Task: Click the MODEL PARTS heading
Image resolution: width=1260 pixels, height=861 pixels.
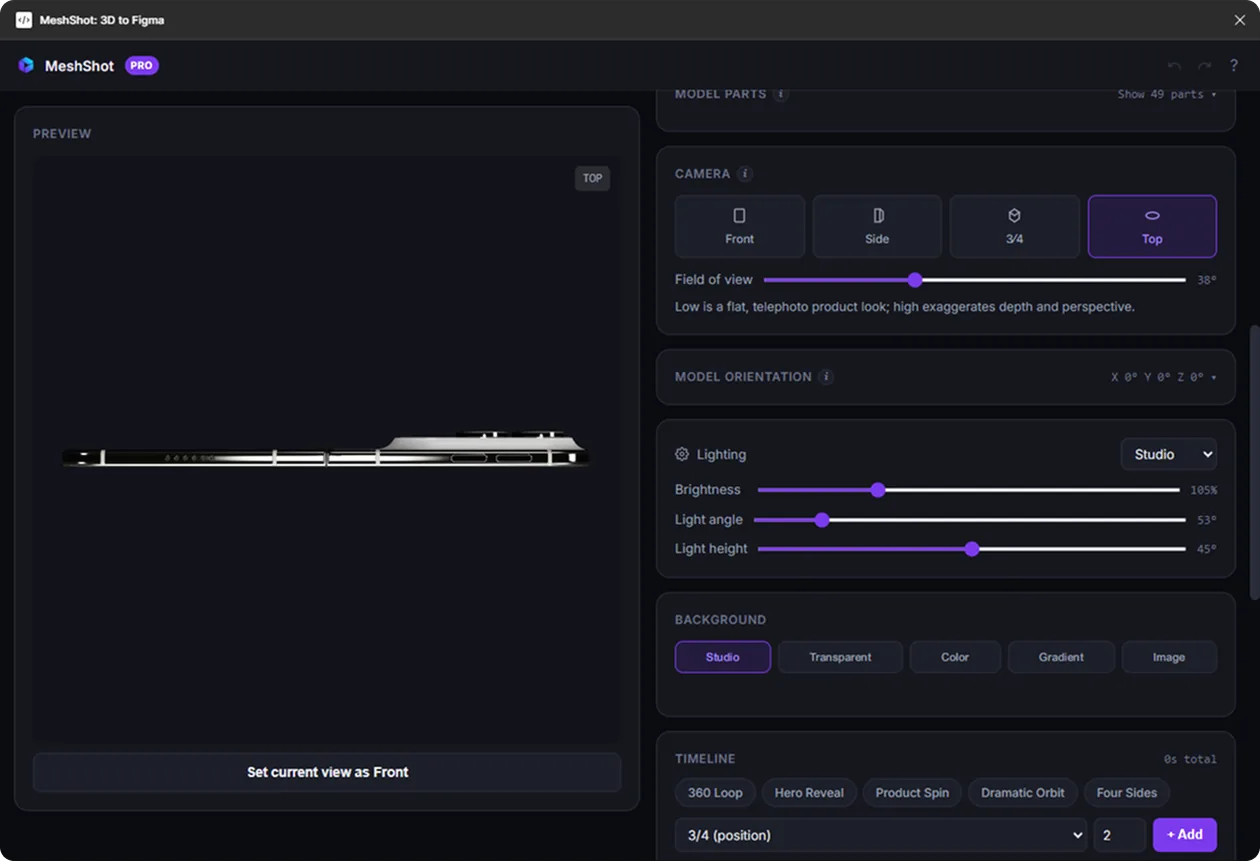Action: [x=721, y=94]
